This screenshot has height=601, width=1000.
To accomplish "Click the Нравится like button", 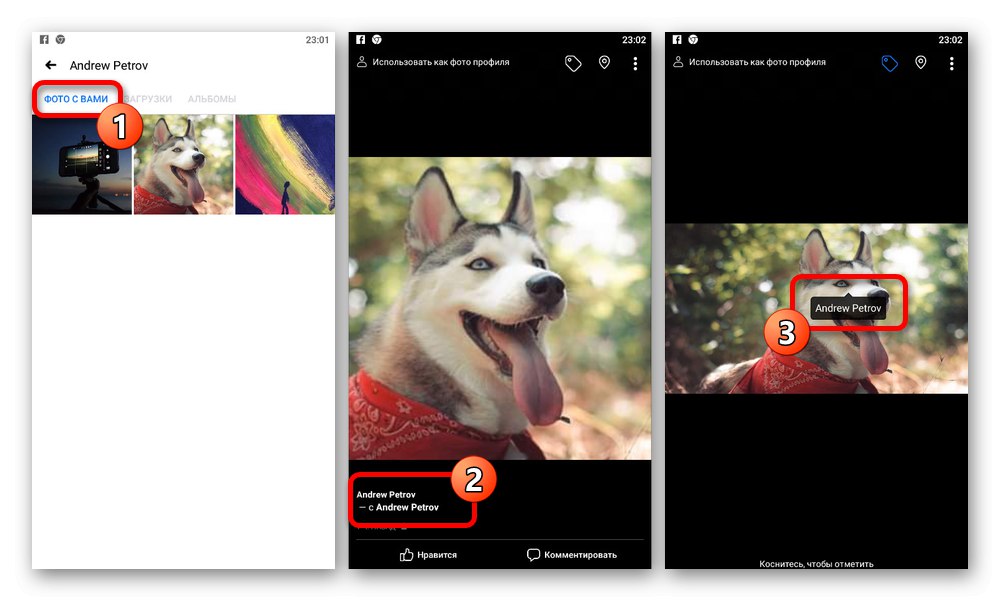I will pos(428,555).
